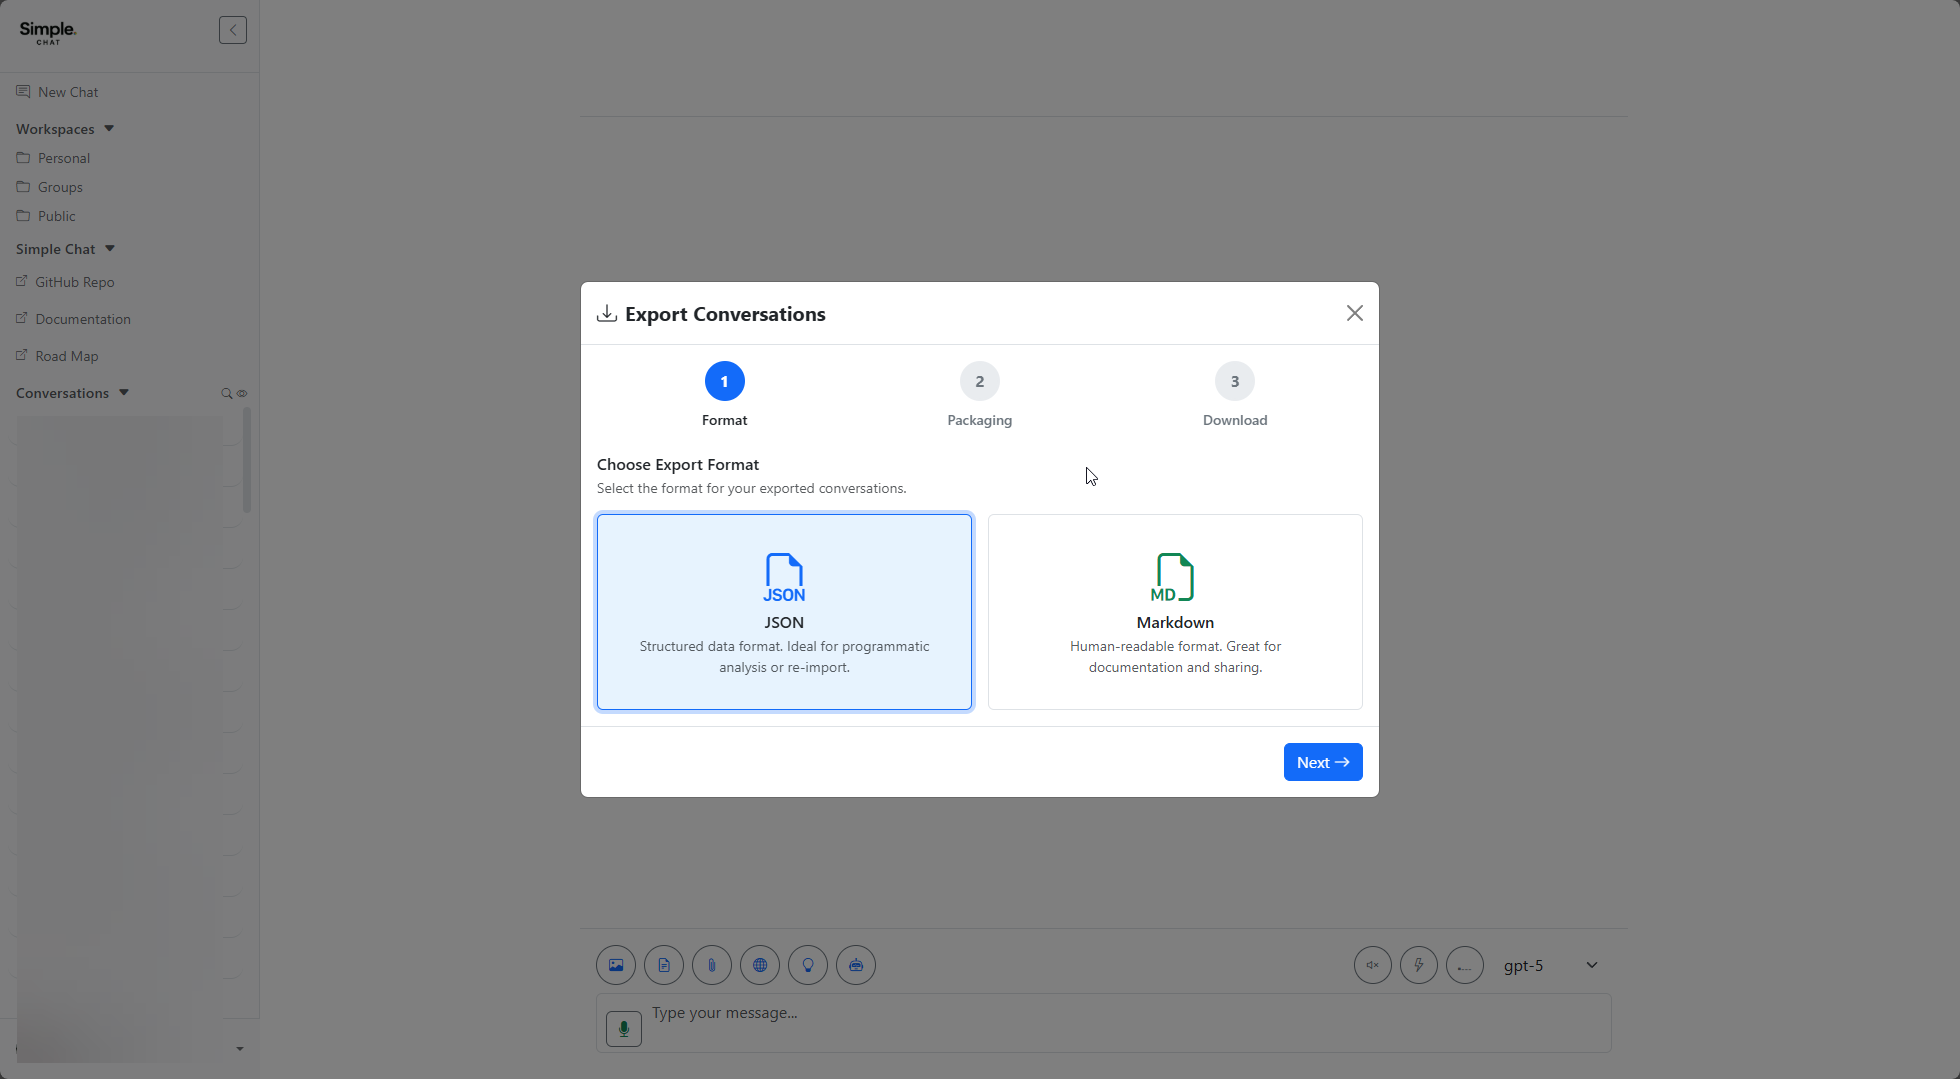Open the AI robot assistant icon
The image size is (1960, 1079).
[855, 964]
